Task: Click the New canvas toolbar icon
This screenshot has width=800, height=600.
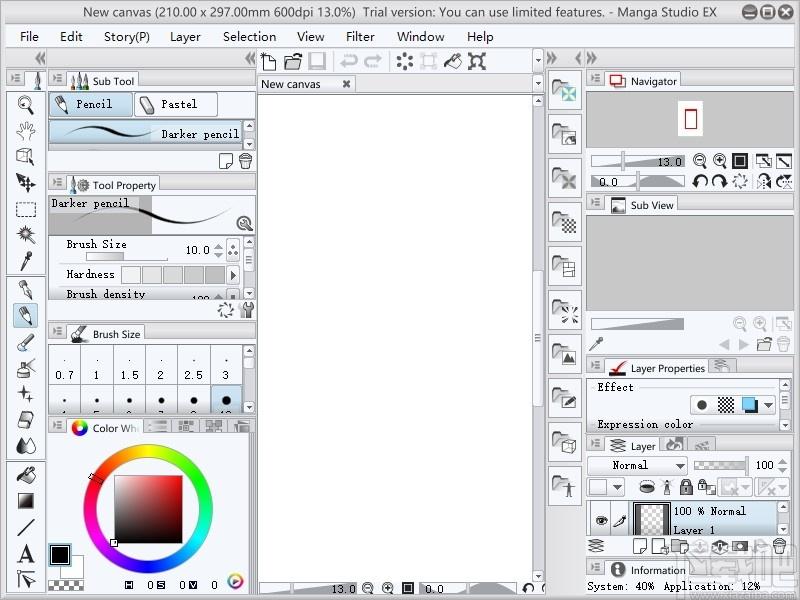Action: 268,61
